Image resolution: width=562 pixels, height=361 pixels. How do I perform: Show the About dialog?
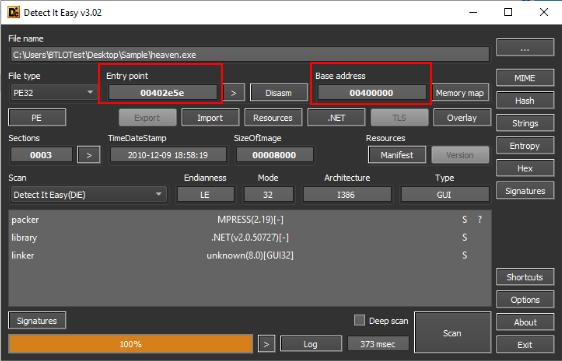(525, 322)
